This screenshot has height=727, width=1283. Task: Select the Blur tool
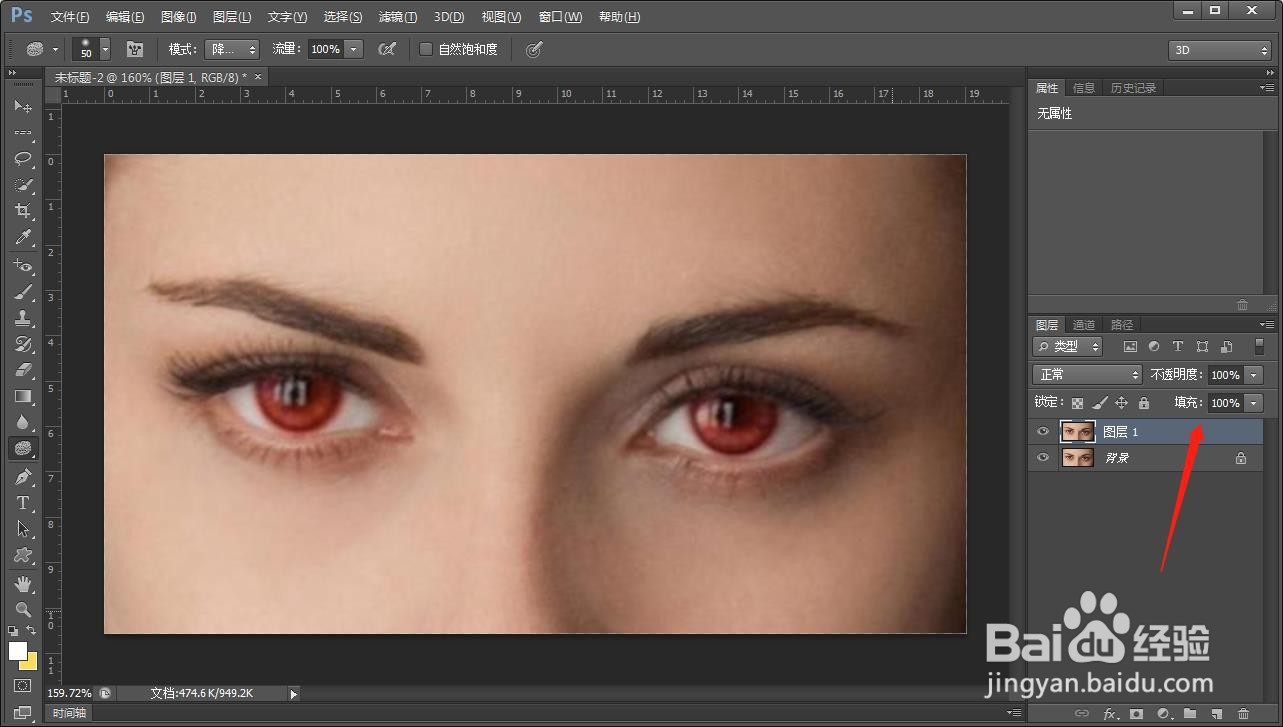pos(22,422)
